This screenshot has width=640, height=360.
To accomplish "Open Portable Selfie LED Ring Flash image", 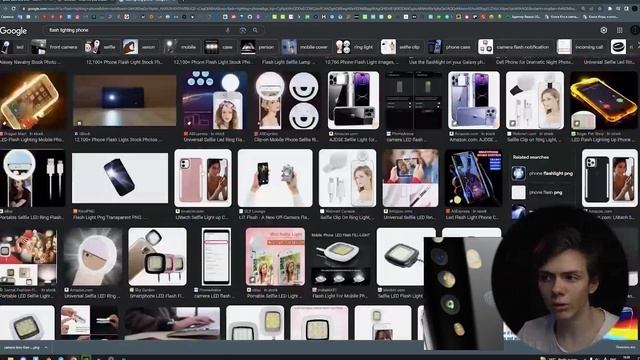I will (x=33, y=178).
